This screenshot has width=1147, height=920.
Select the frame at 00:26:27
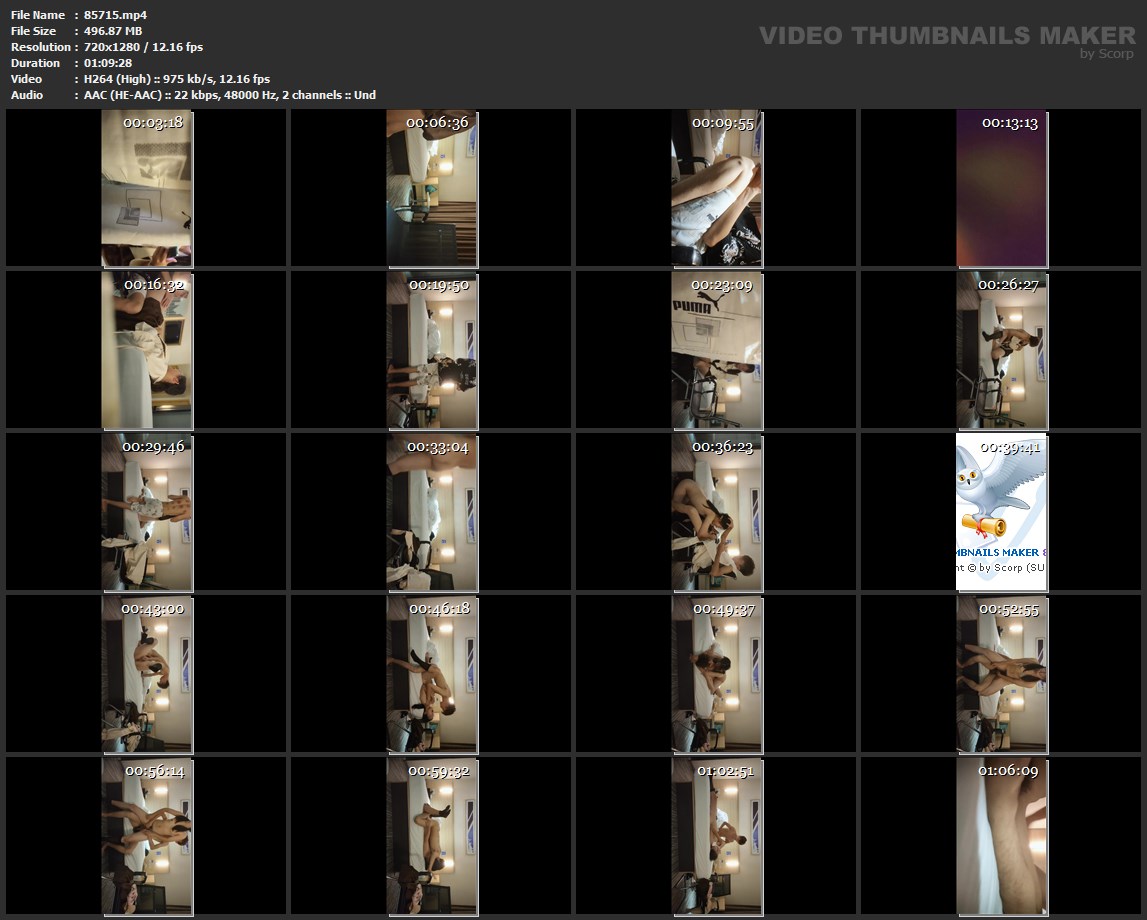(1001, 350)
